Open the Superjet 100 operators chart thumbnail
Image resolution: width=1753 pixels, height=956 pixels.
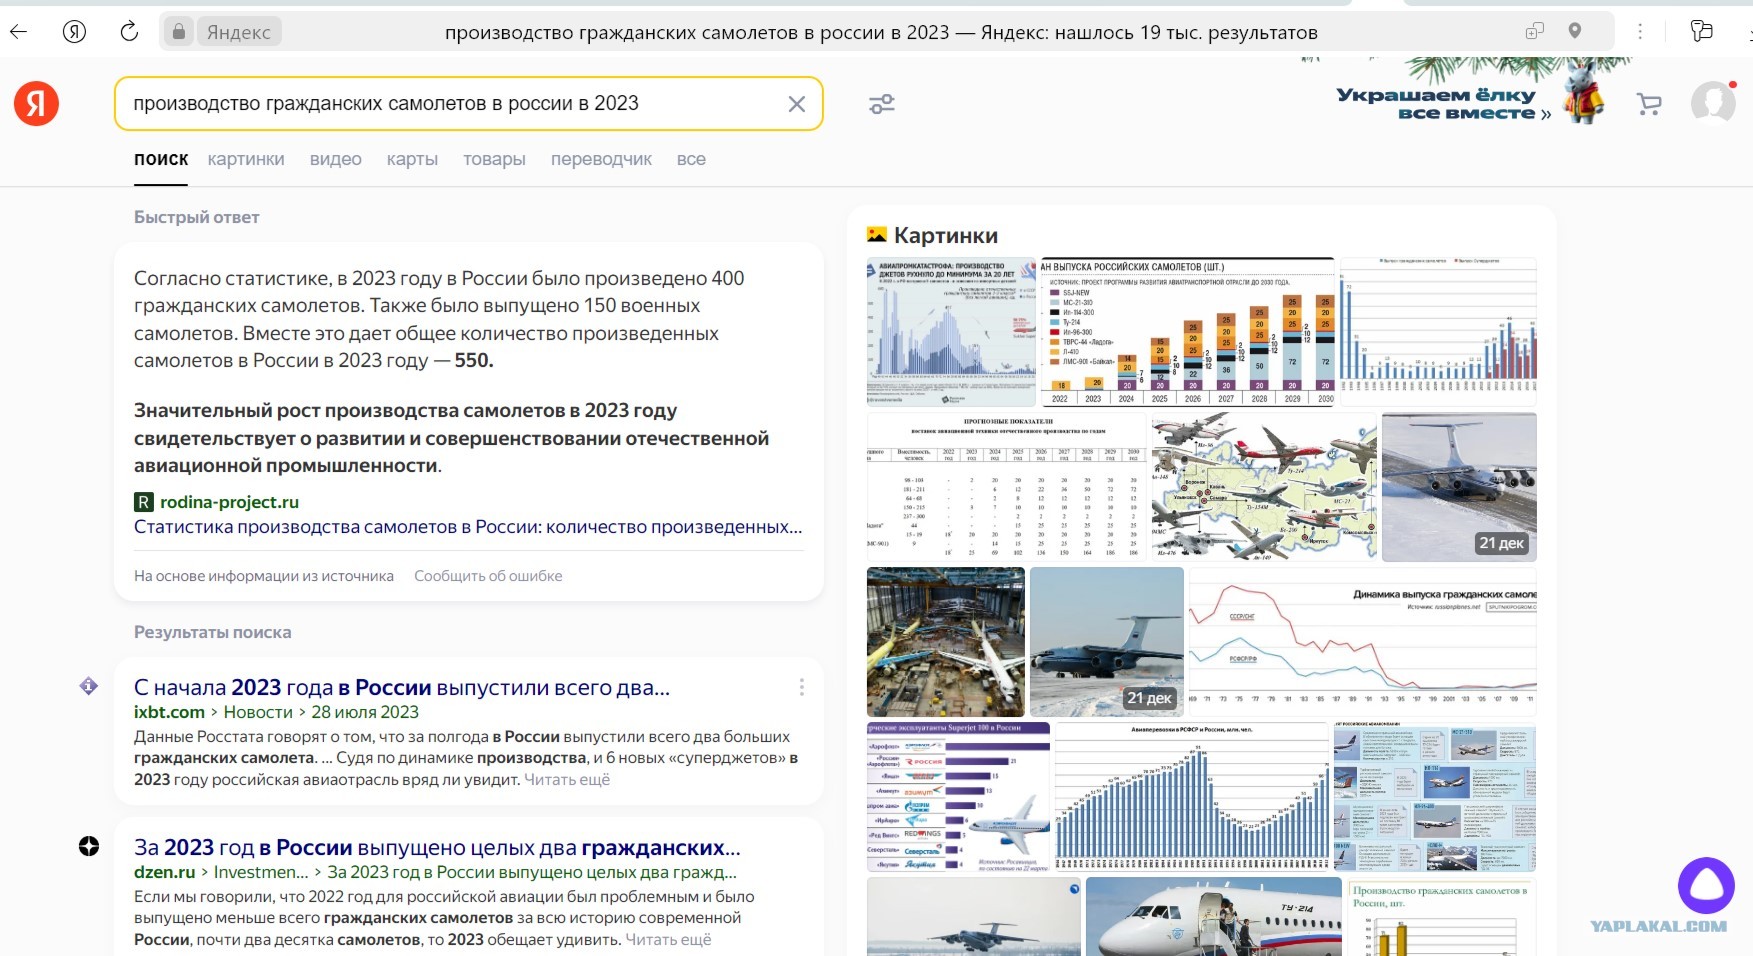(958, 797)
